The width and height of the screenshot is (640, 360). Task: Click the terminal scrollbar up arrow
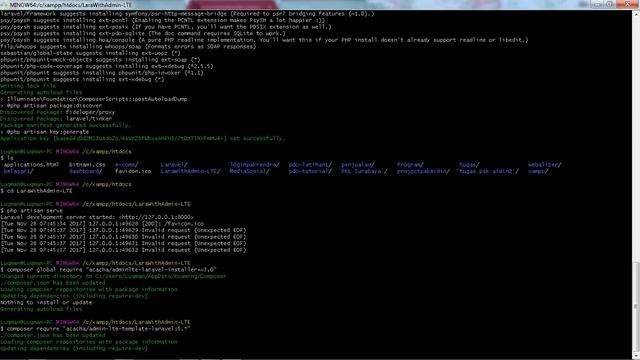(636, 14)
